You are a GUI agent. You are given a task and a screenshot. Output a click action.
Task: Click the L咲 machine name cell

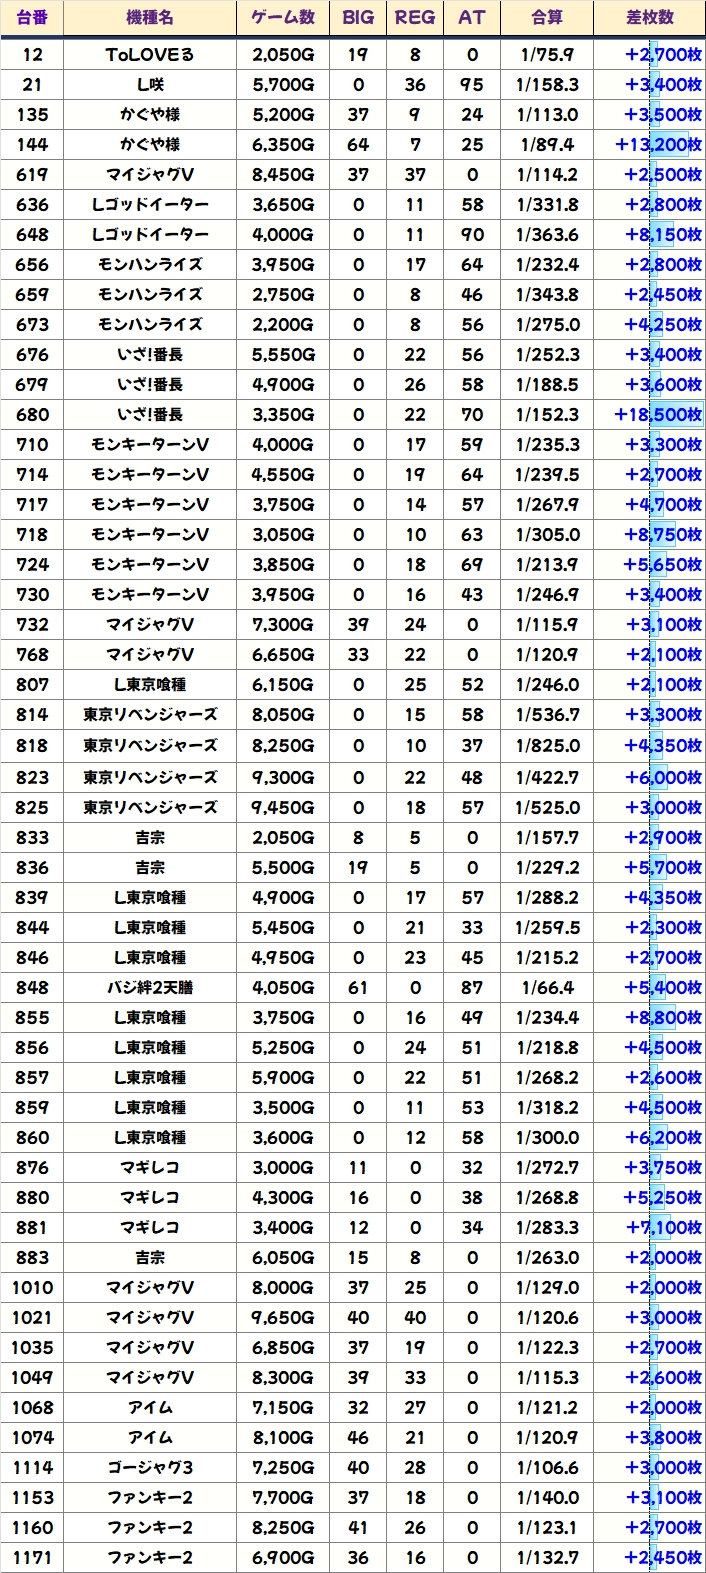150,85
